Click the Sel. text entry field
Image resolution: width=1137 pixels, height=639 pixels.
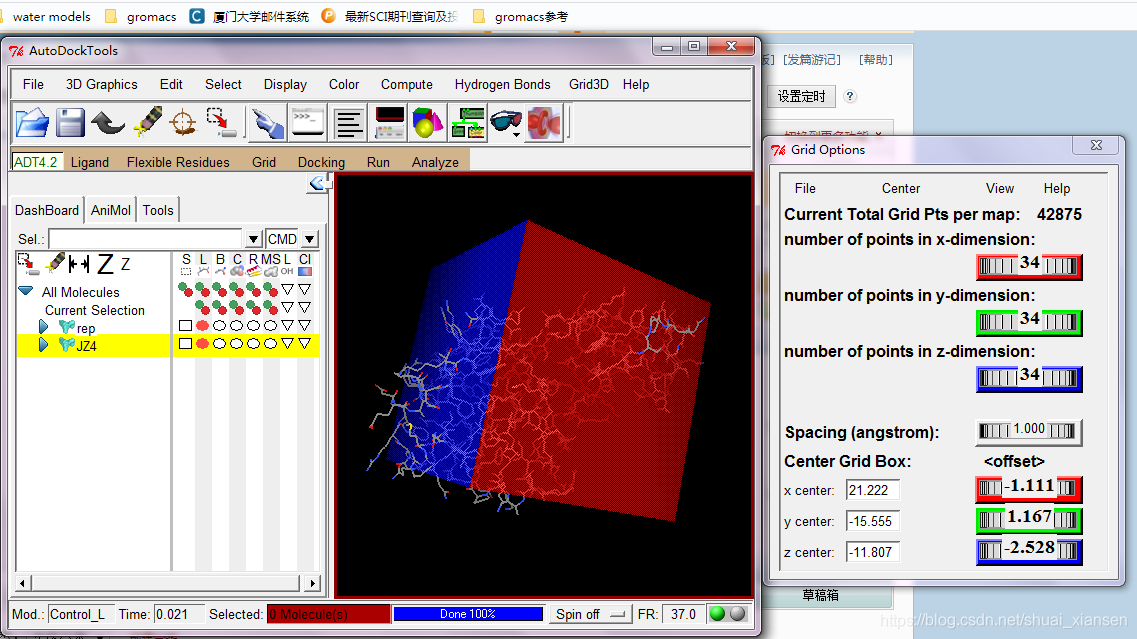(145, 239)
